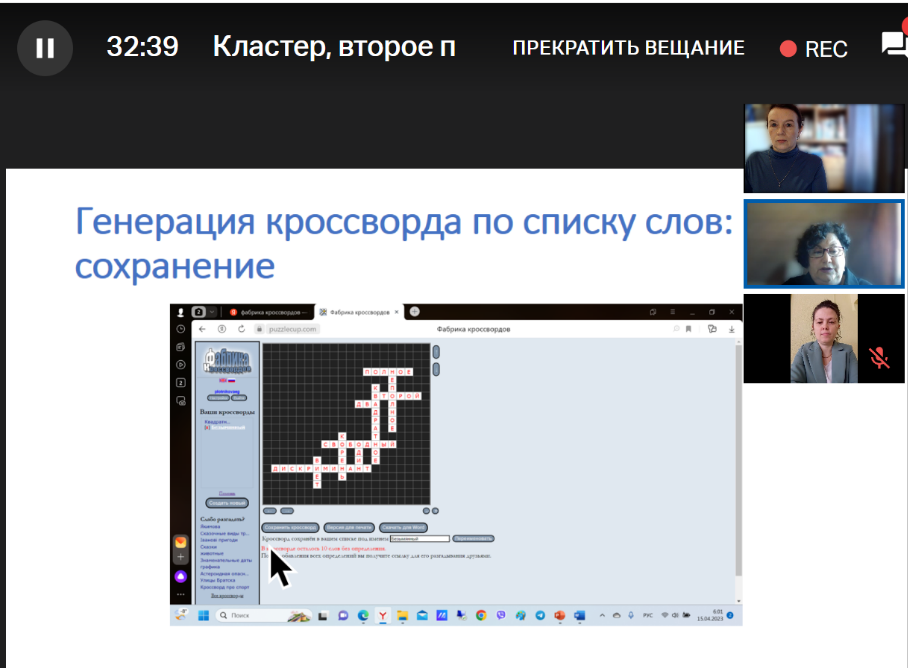Screen dimensions: 908x668
Task: Click the Google Chrome icon in taskbar
Action: (481, 615)
